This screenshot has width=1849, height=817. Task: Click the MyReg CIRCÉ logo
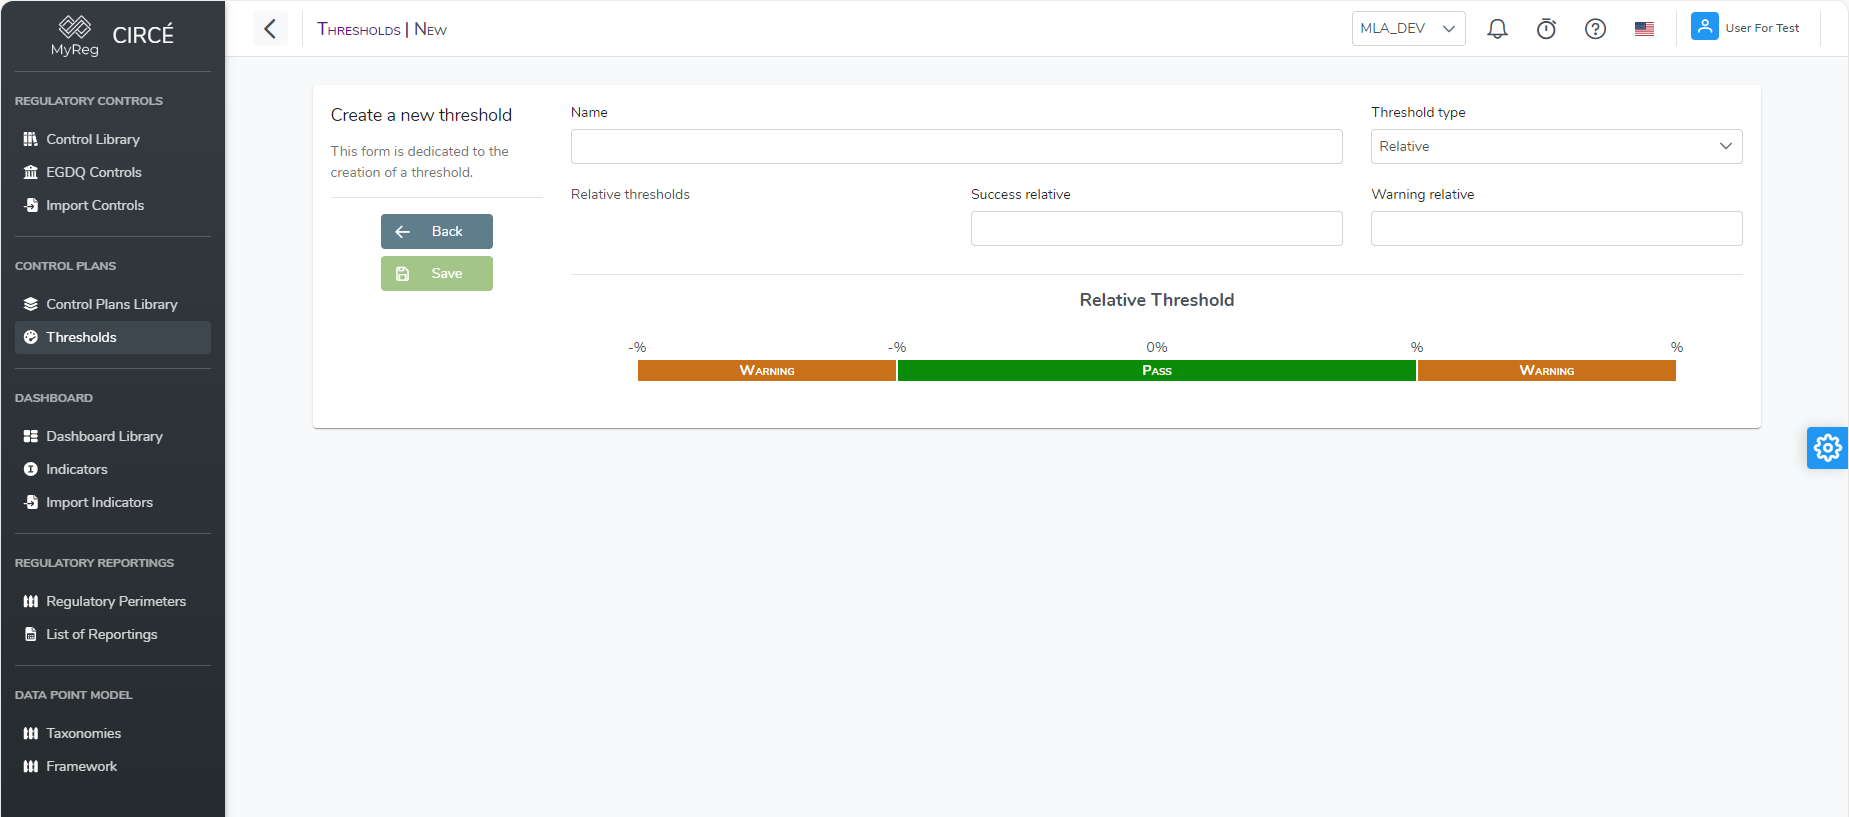coord(112,37)
